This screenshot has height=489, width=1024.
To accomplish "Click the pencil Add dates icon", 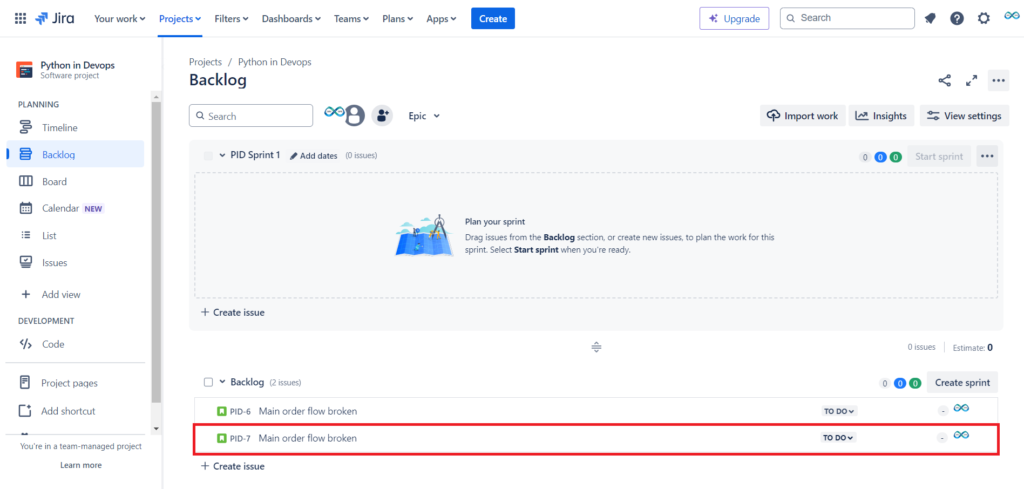I will pos(293,155).
